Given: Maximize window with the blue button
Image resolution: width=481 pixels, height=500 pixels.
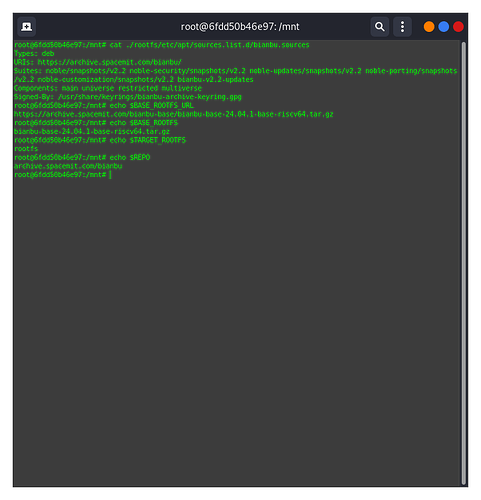Looking at the screenshot, I should pyautogui.click(x=443, y=27).
